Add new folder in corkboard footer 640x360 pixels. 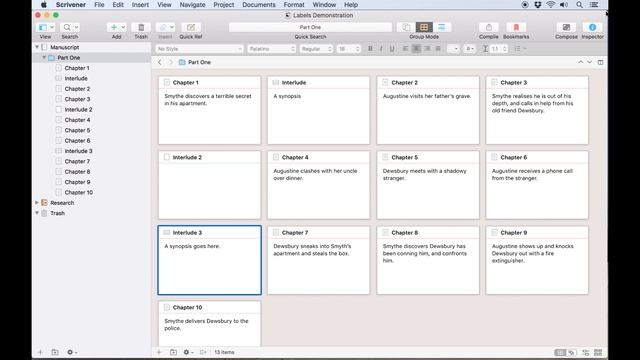click(173, 352)
